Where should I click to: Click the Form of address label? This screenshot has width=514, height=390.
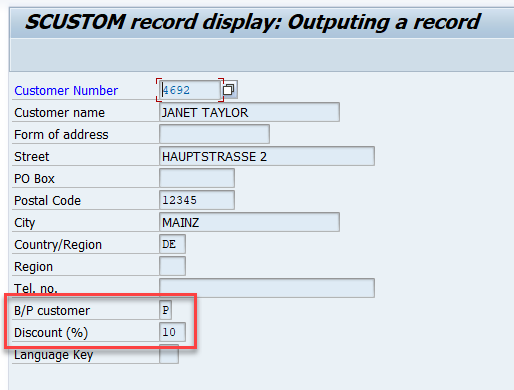point(61,135)
